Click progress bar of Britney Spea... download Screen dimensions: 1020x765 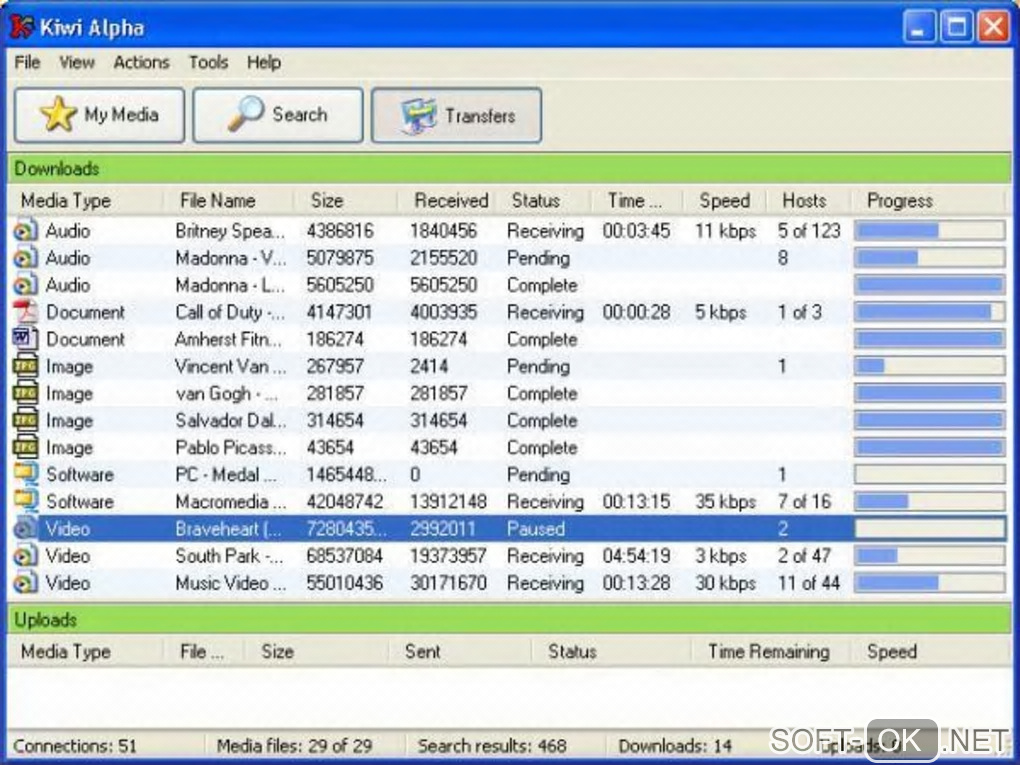930,230
